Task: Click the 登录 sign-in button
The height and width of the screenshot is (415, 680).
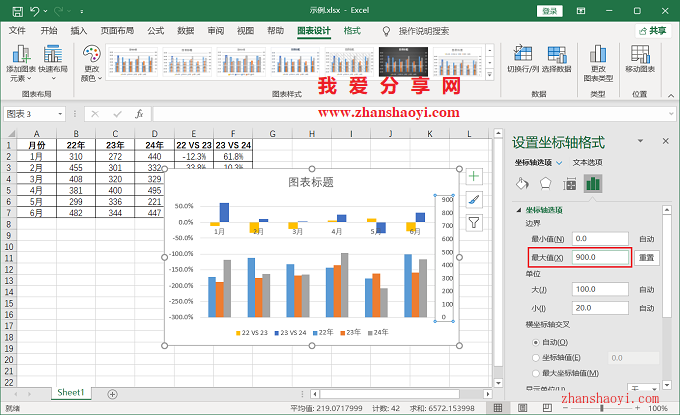Action: pos(549,11)
